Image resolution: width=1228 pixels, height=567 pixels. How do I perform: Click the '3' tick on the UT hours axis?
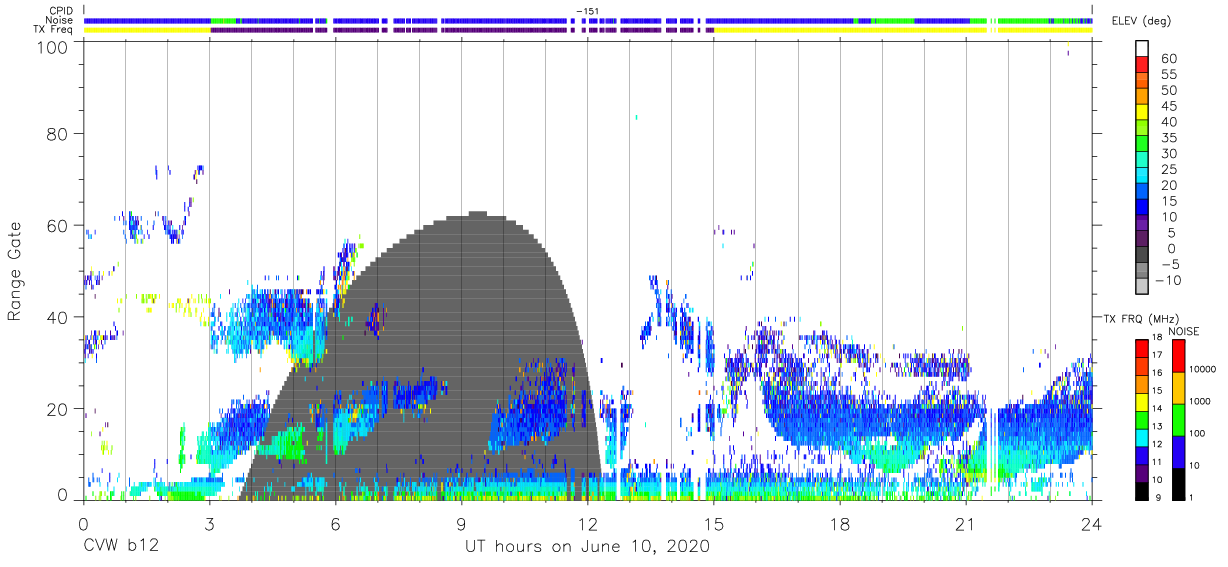(x=209, y=523)
